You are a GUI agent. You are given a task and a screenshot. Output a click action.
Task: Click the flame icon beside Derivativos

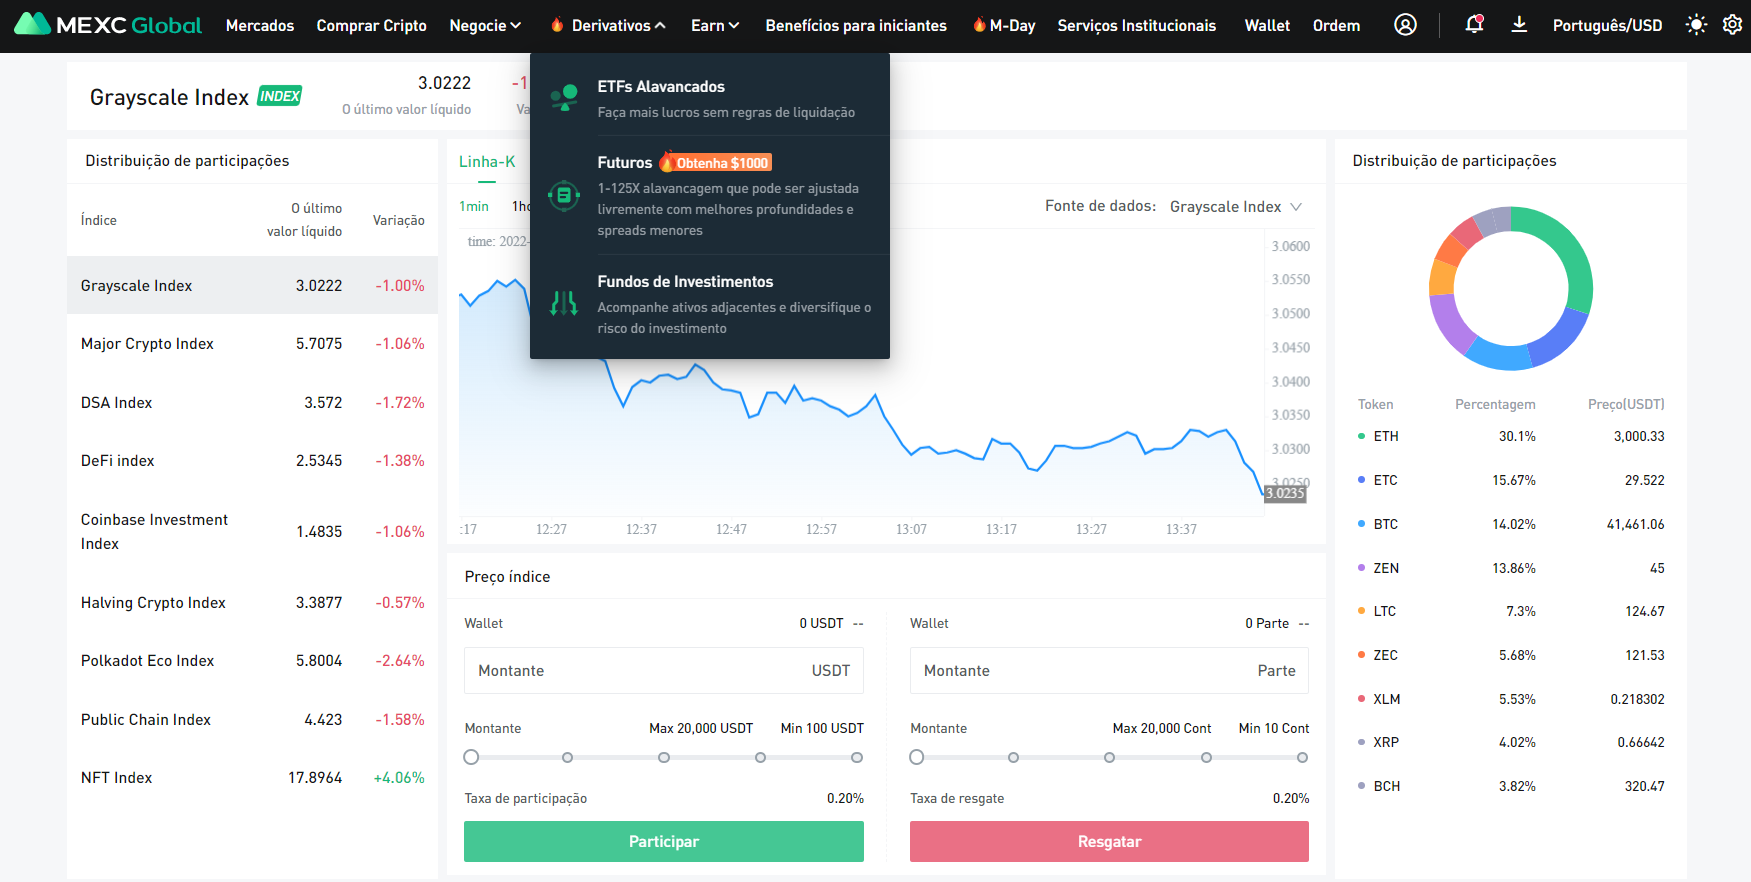tap(558, 25)
